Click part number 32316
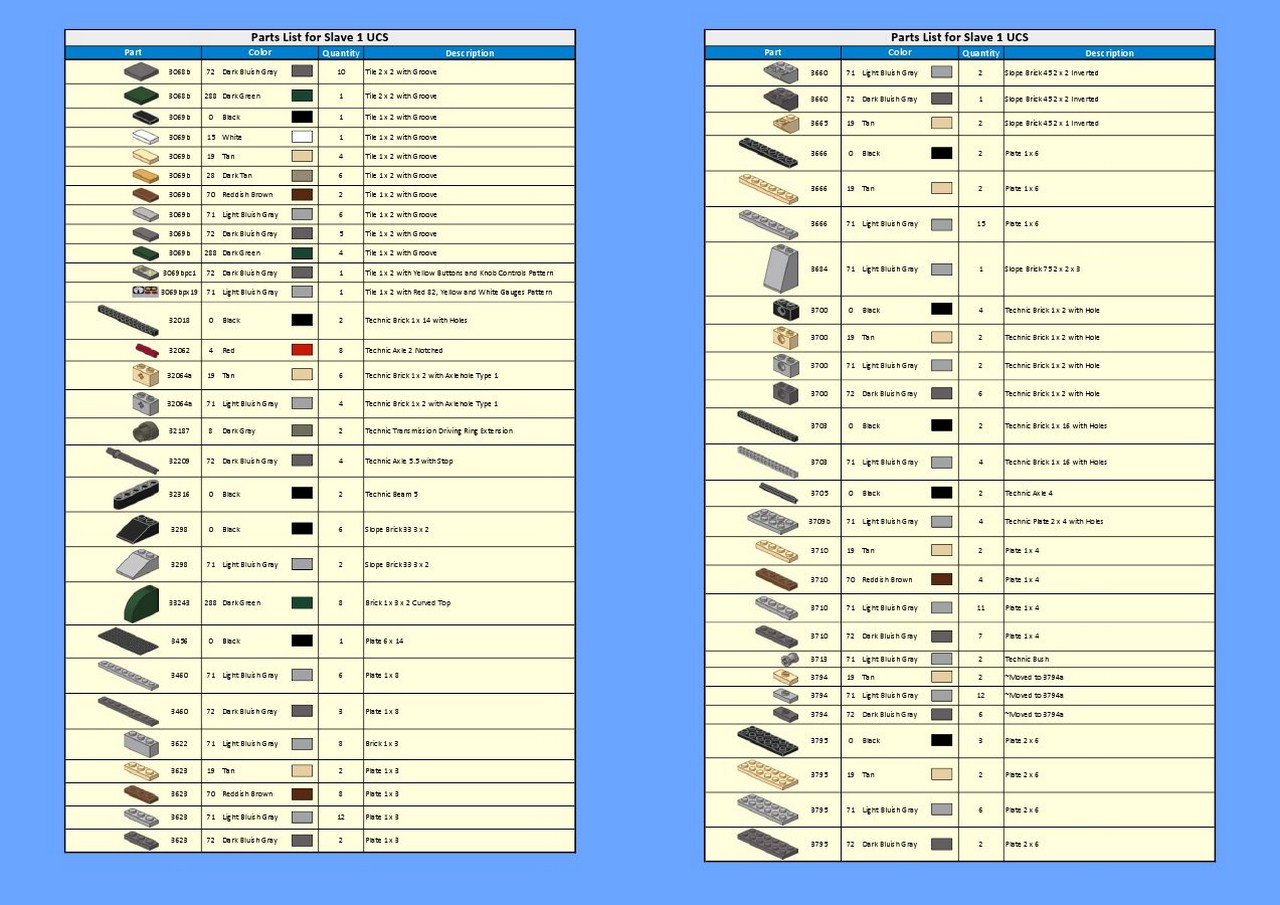Image resolution: width=1280 pixels, height=905 pixels. point(179,494)
